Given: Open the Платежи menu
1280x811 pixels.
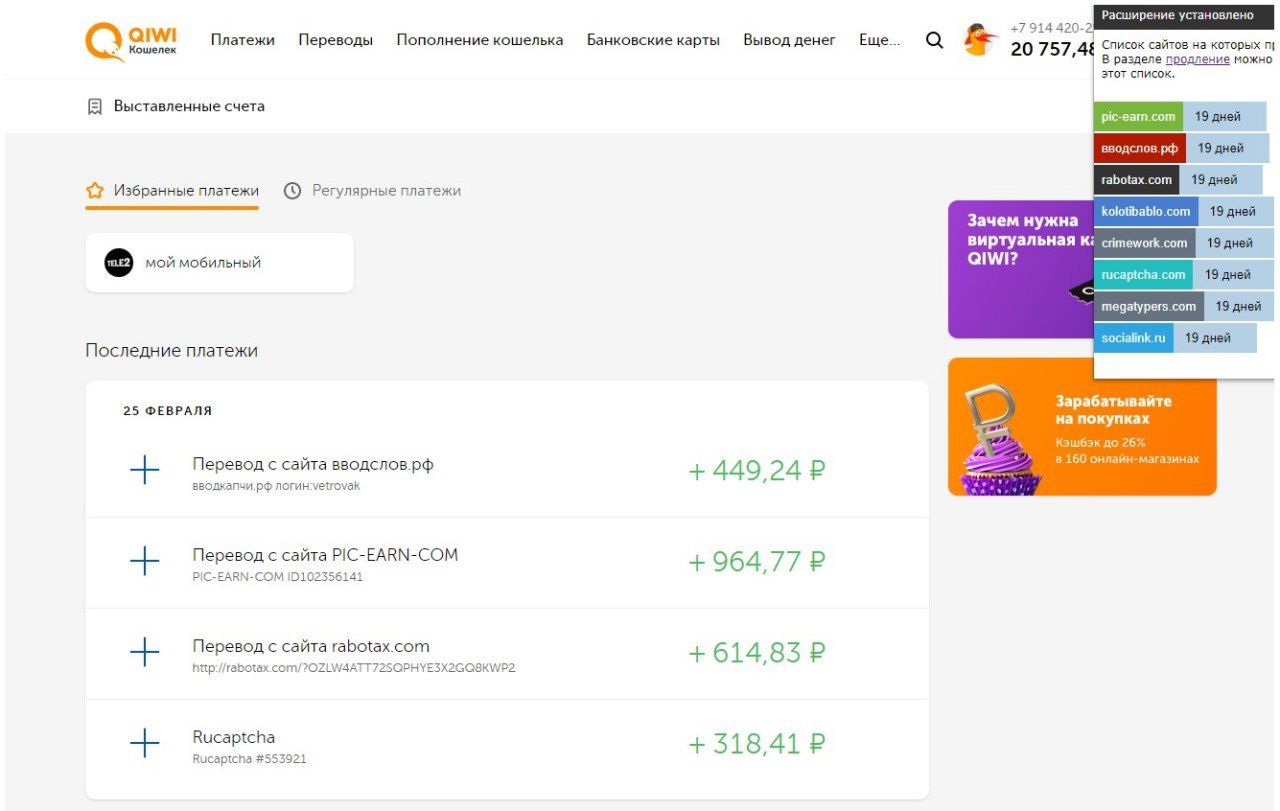Looking at the screenshot, I should click(x=242, y=41).
